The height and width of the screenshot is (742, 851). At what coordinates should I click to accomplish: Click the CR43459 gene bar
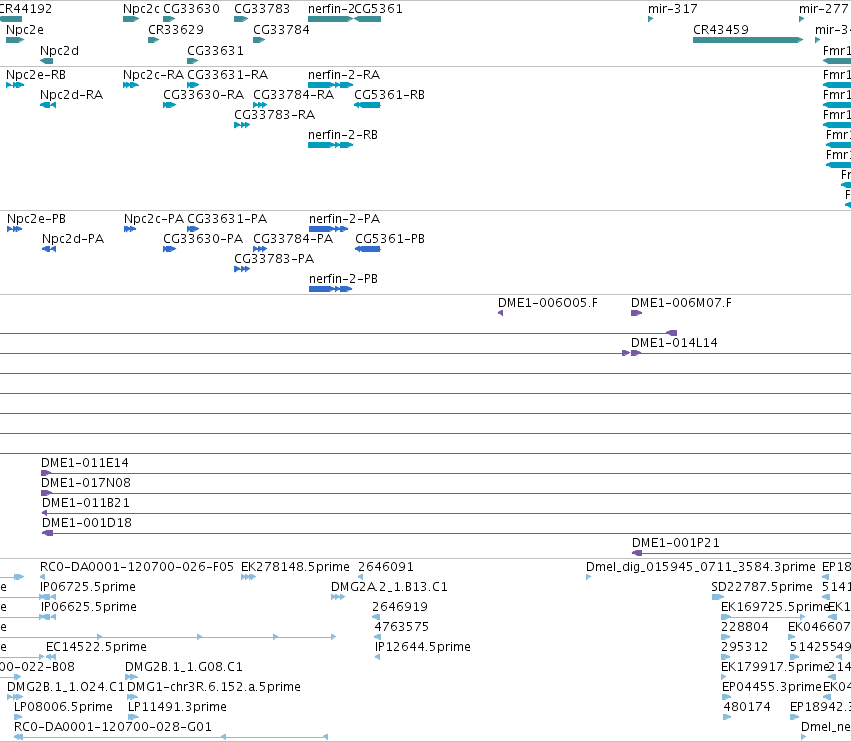748,40
